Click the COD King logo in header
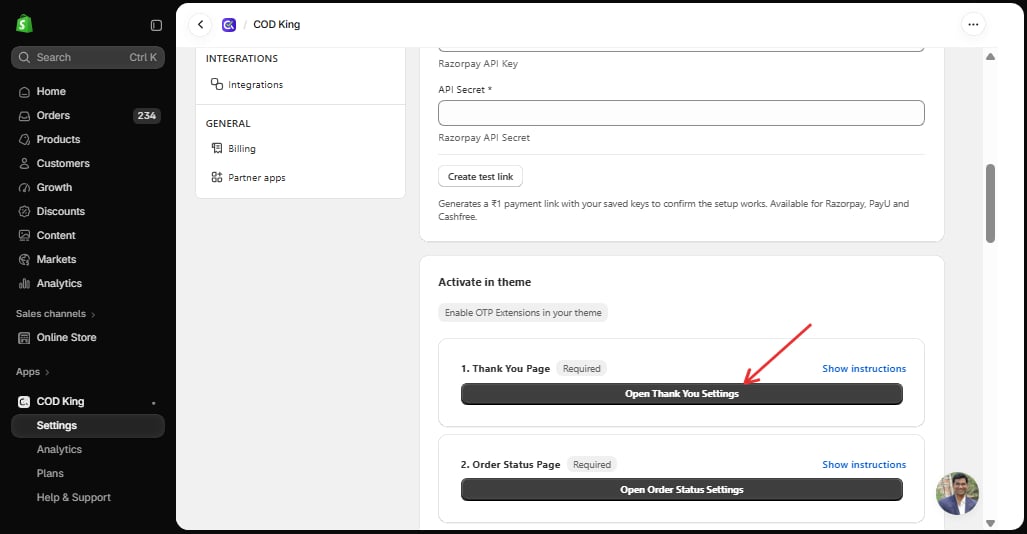 click(x=229, y=25)
